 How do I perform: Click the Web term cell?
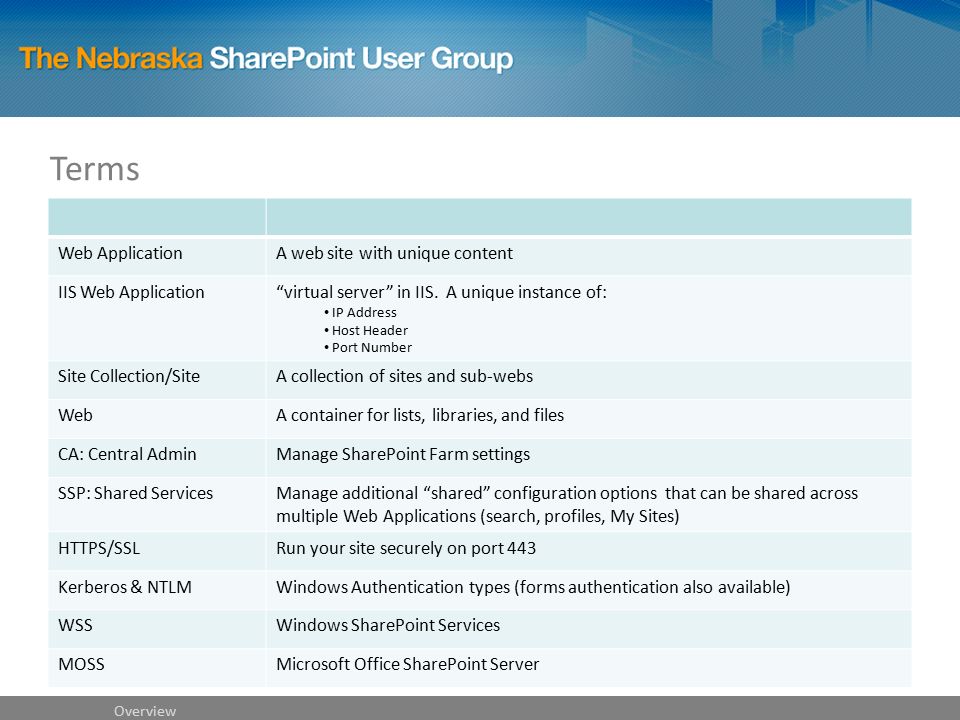157,418
